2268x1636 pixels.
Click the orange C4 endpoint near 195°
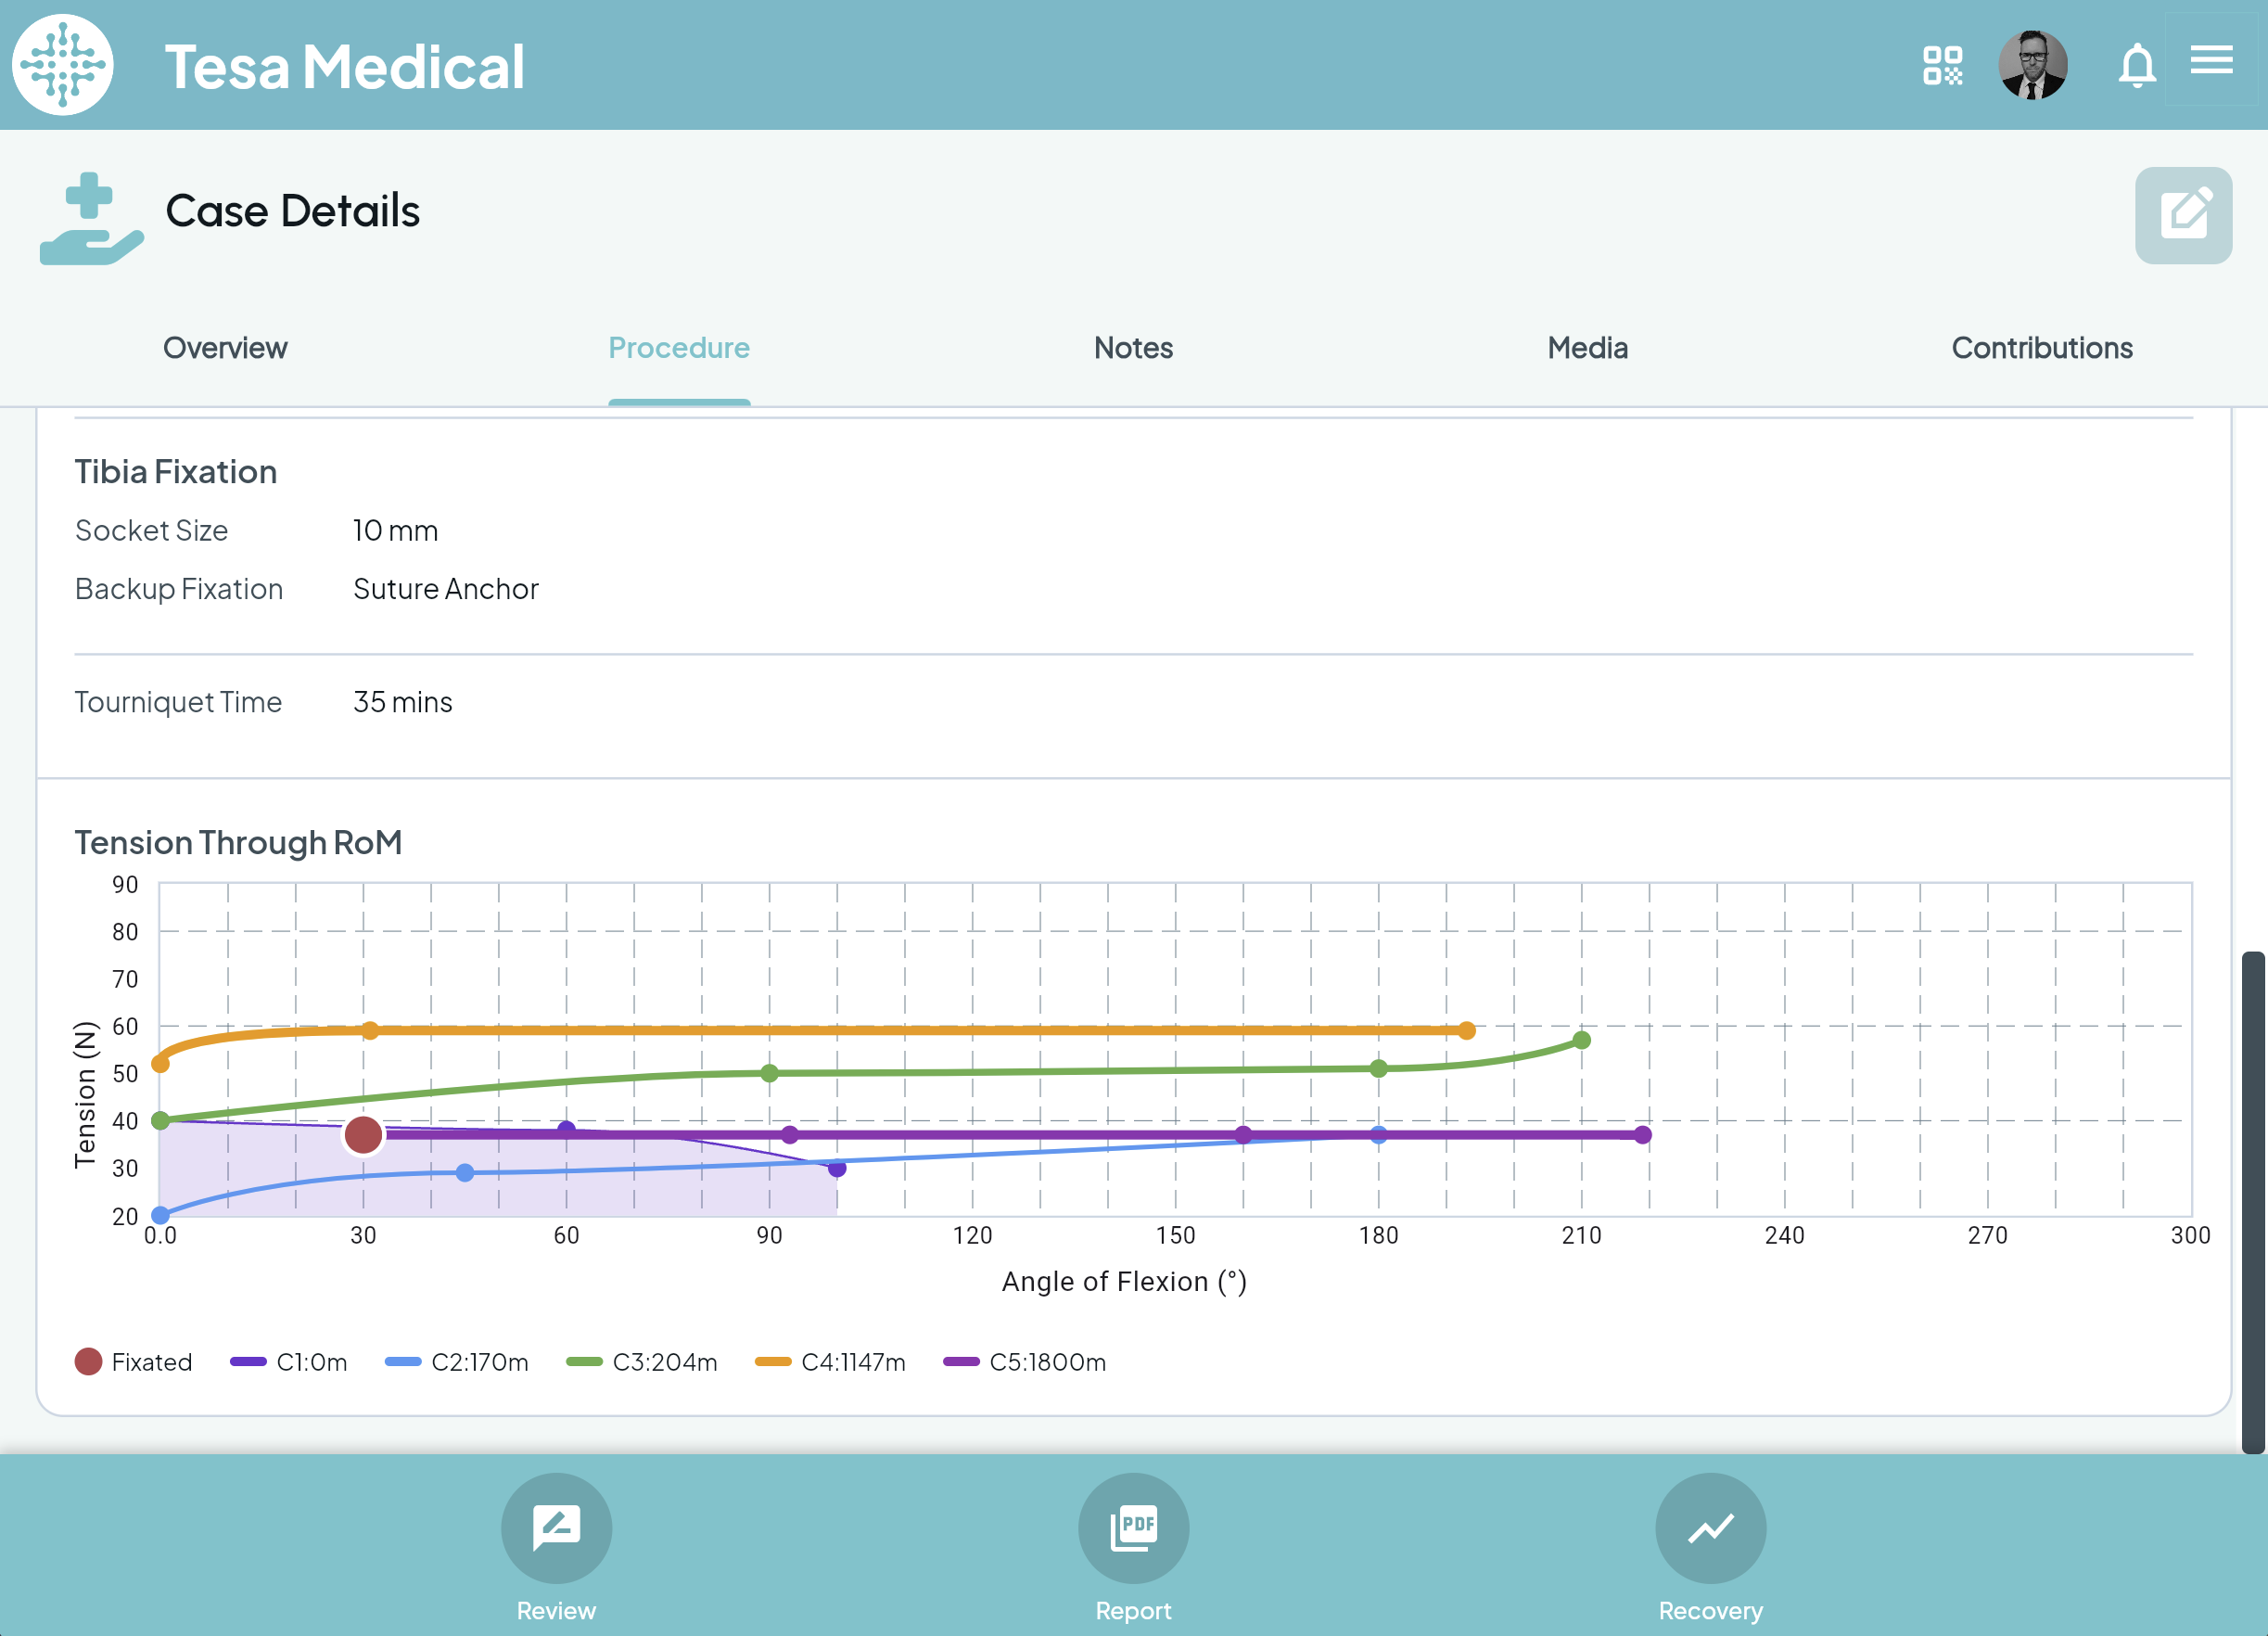(1466, 1030)
